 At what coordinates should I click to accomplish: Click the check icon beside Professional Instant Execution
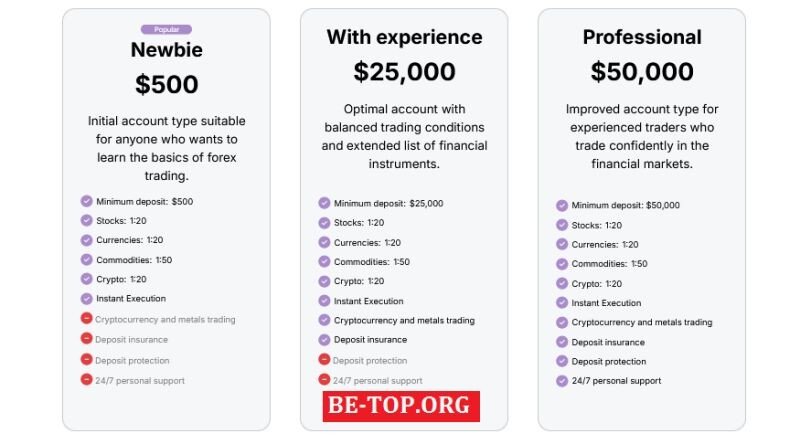562,303
